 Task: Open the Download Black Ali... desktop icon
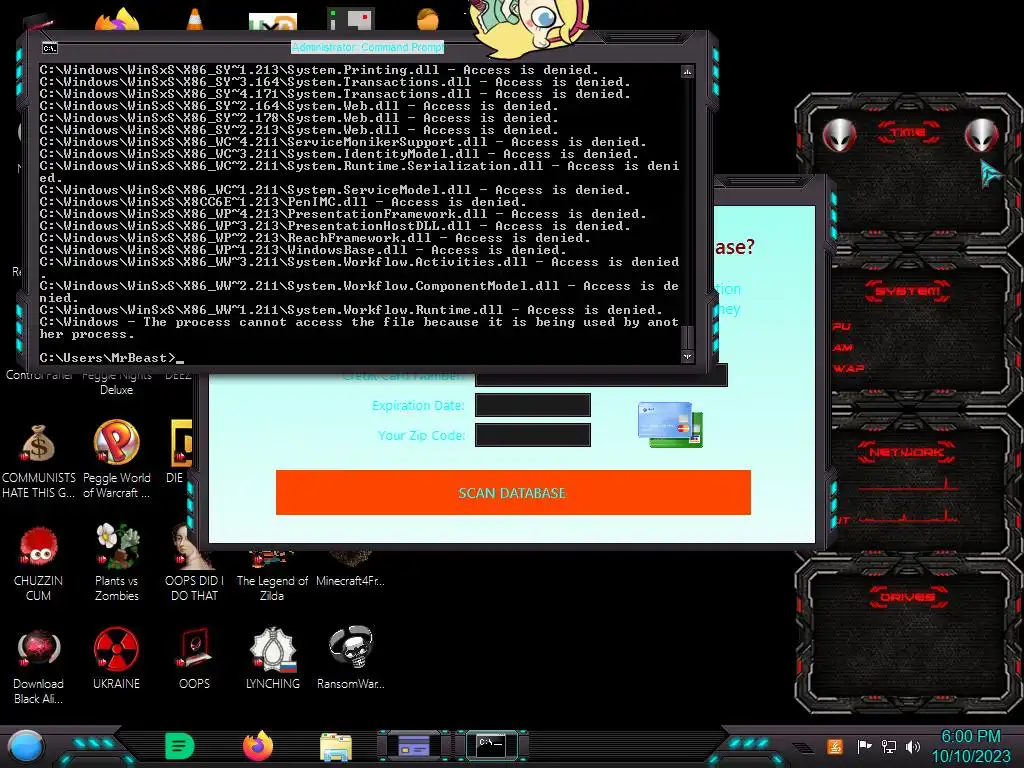[x=38, y=667]
